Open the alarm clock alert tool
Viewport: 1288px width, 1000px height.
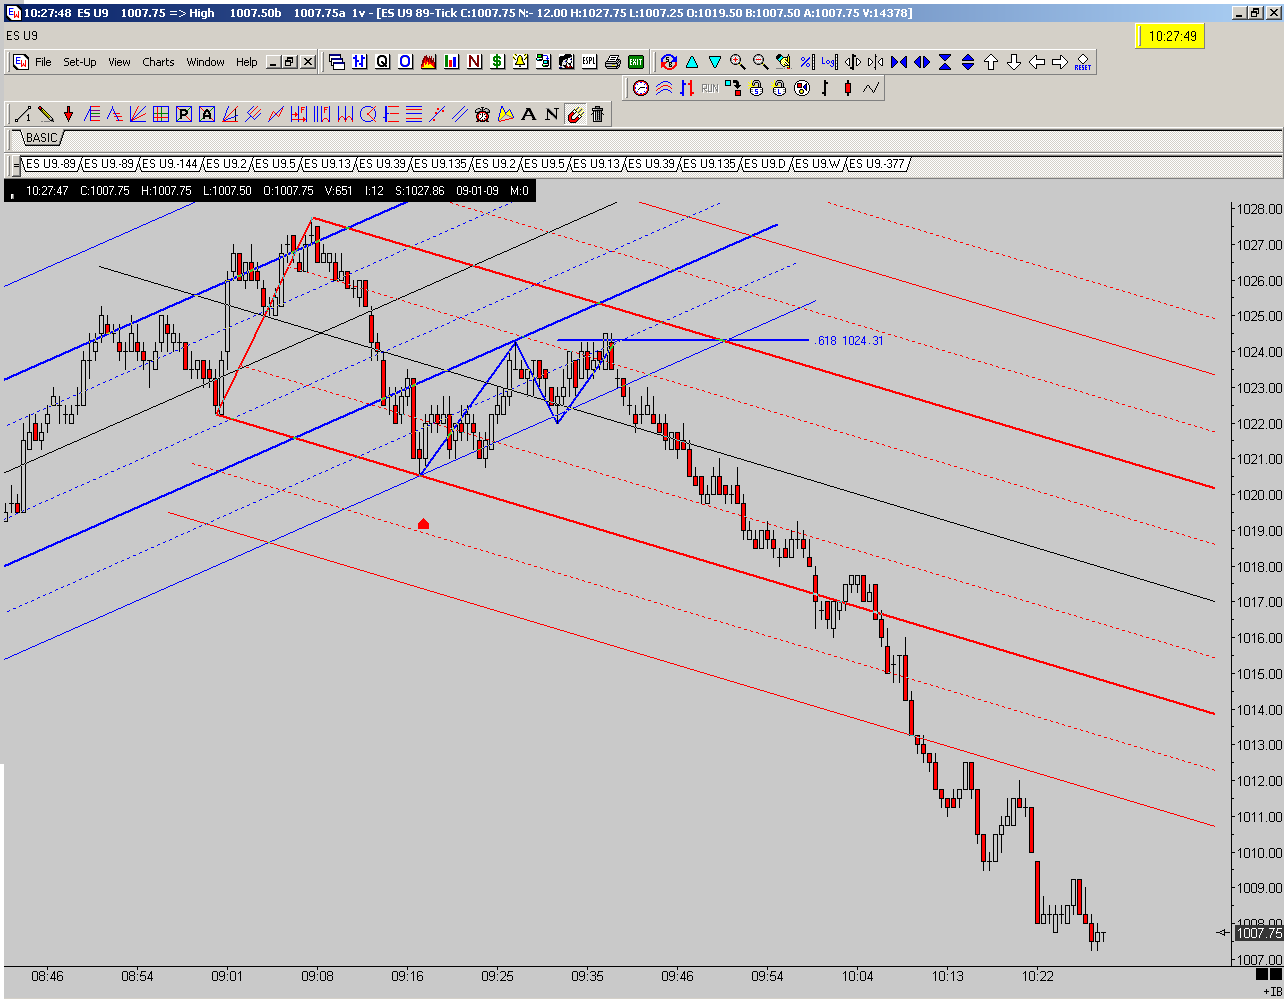point(483,114)
